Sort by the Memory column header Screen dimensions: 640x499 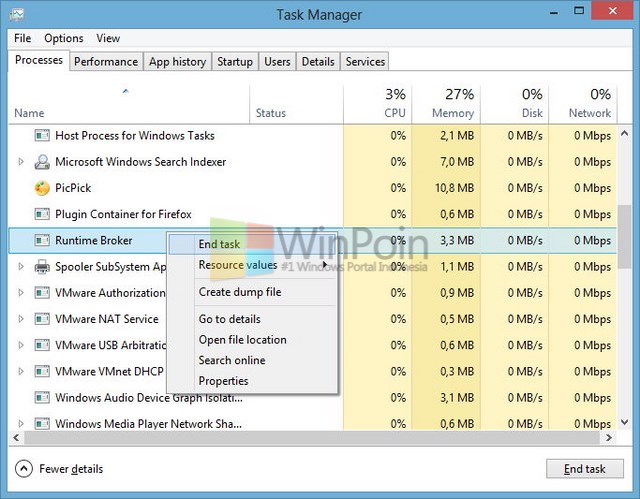click(446, 104)
